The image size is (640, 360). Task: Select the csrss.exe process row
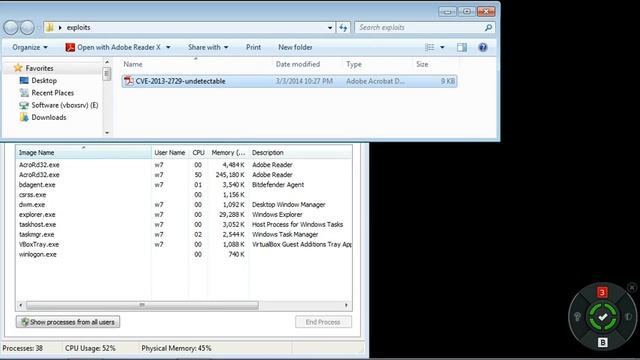[184, 195]
